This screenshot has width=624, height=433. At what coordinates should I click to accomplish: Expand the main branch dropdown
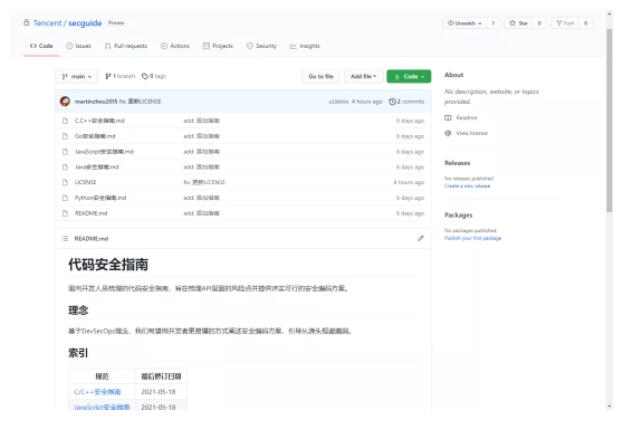(x=77, y=76)
